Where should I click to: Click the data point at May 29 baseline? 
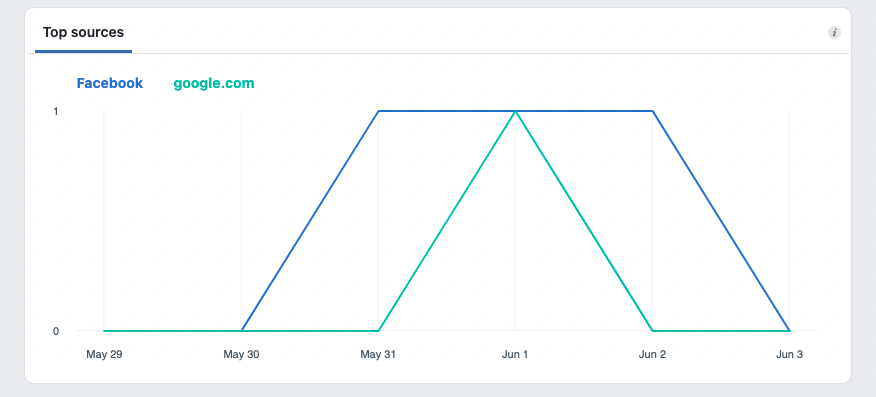pos(104,331)
